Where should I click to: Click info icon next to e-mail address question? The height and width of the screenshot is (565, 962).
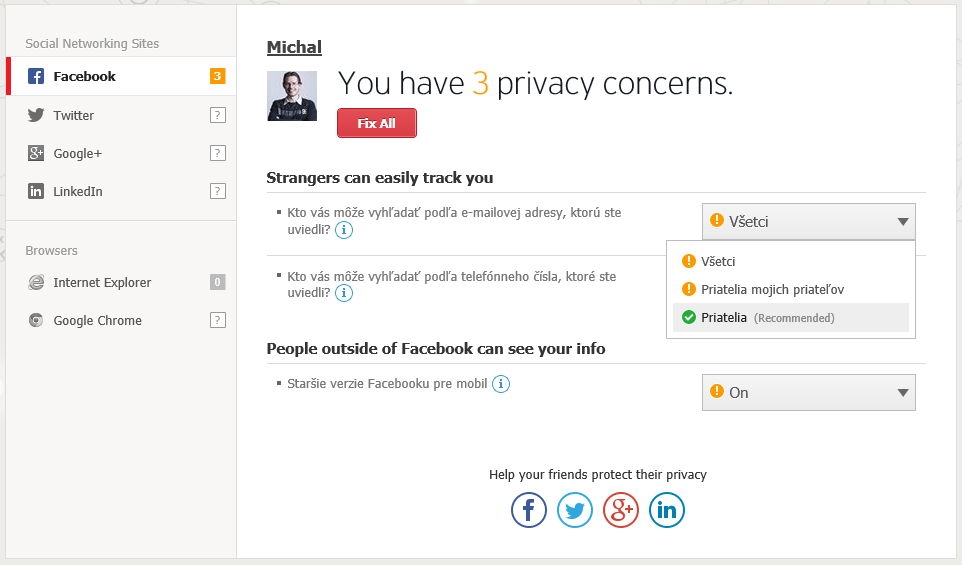pyautogui.click(x=344, y=230)
